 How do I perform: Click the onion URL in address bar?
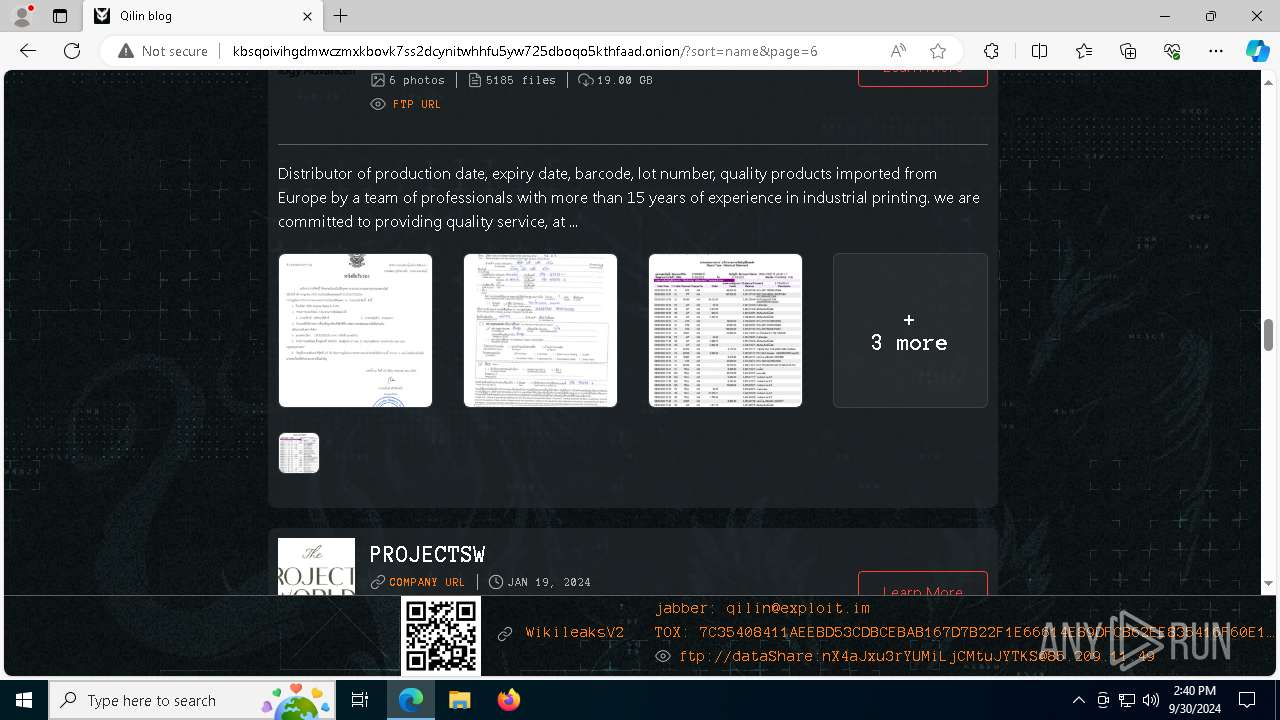525,51
